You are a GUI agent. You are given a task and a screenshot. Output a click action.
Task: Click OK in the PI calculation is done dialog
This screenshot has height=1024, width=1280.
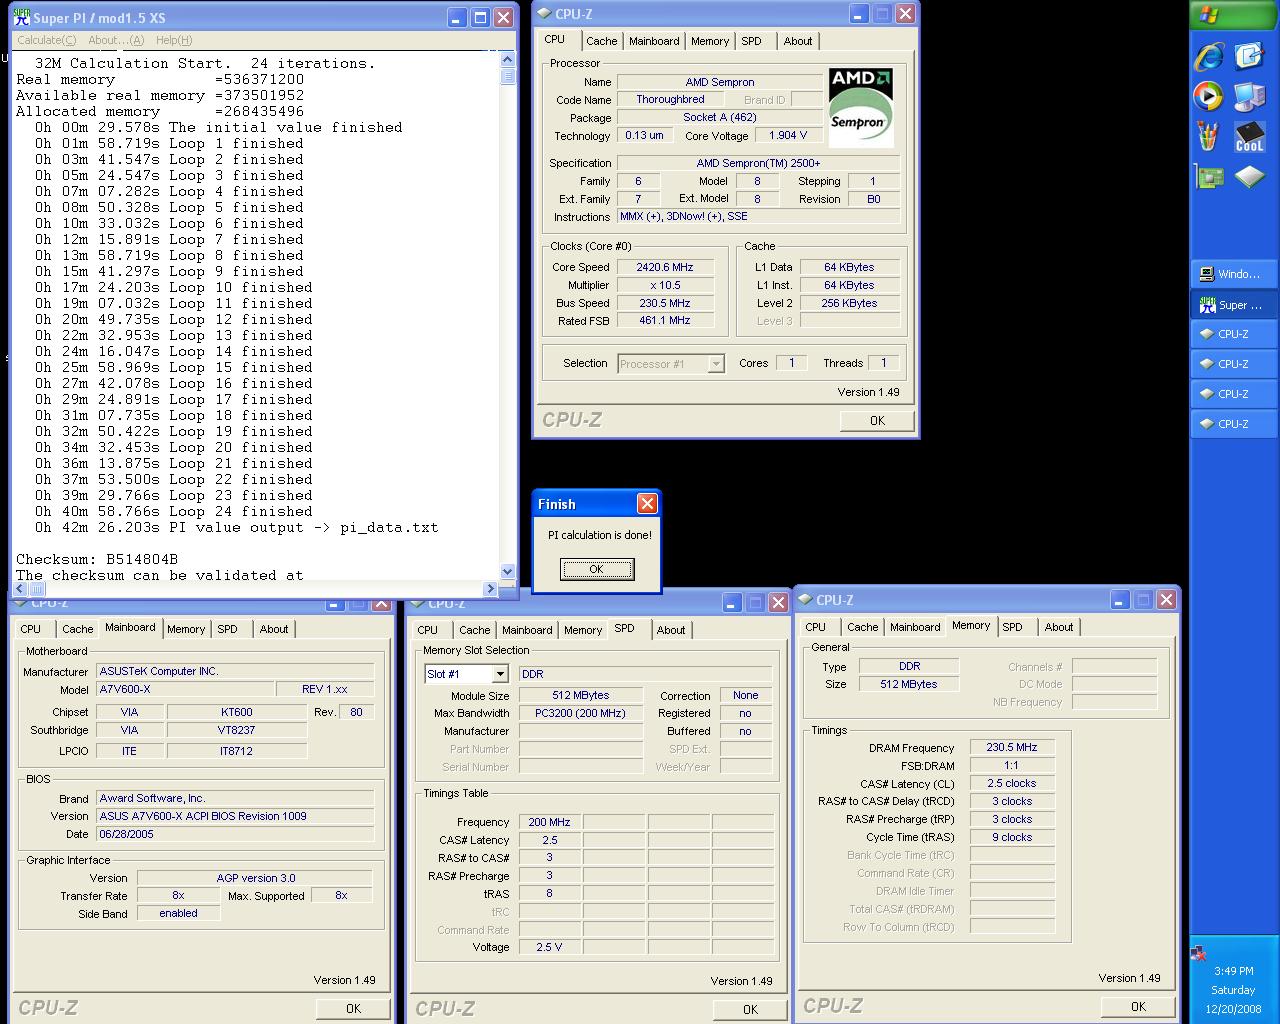pyautogui.click(x=596, y=569)
